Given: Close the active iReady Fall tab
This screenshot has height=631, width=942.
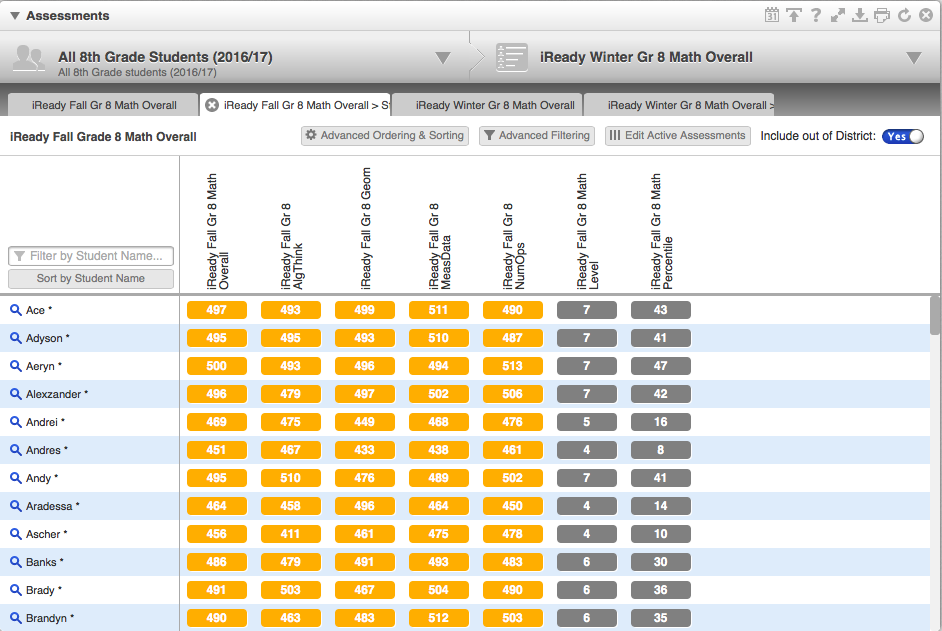Looking at the screenshot, I should [x=211, y=105].
